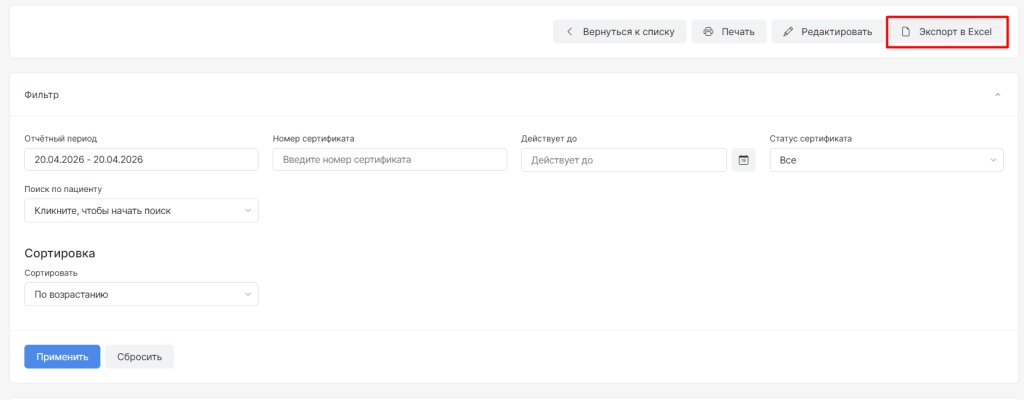The image size is (1024, 400).
Task: Click the arrow in Поиск по пациенту field
Action: coord(247,210)
